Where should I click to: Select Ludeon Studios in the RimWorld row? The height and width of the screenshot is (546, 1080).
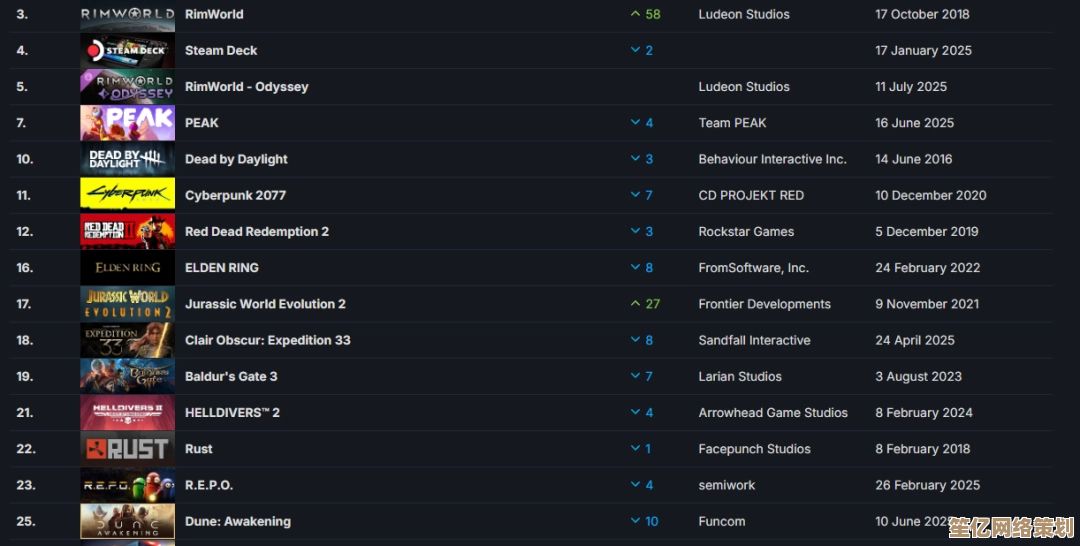[x=744, y=14]
